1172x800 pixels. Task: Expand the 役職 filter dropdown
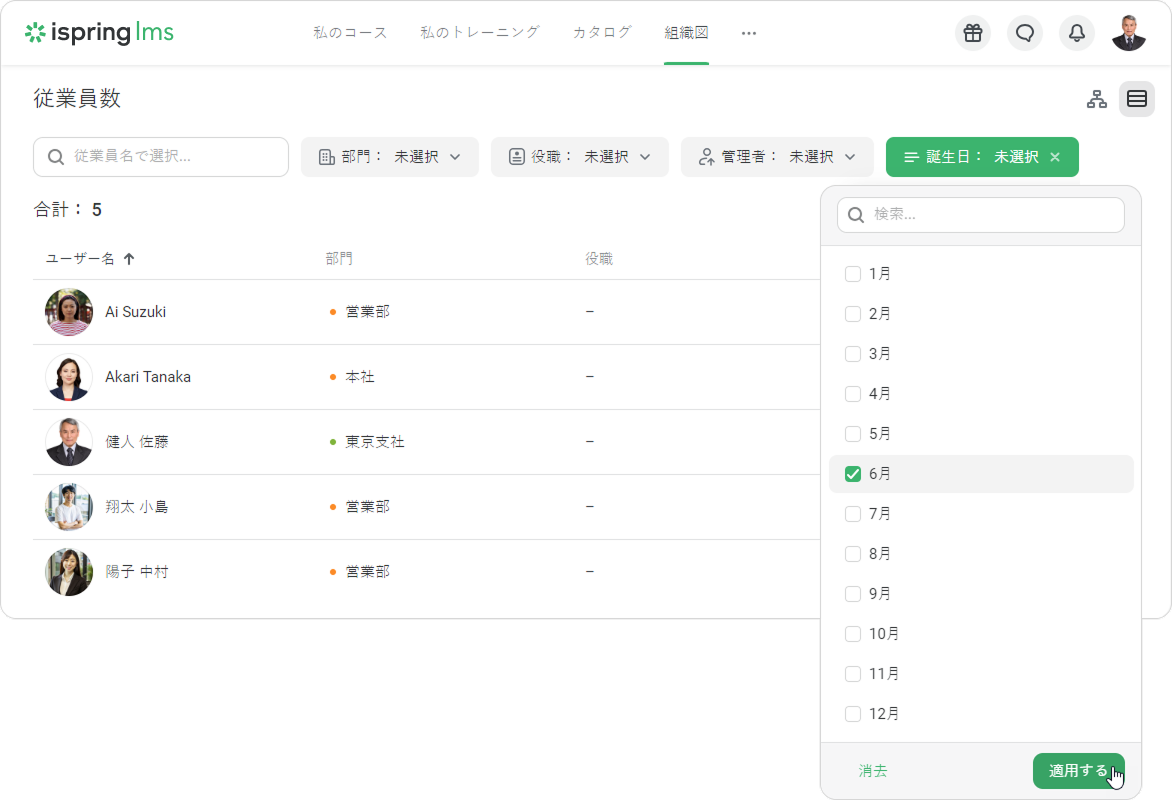click(x=579, y=157)
